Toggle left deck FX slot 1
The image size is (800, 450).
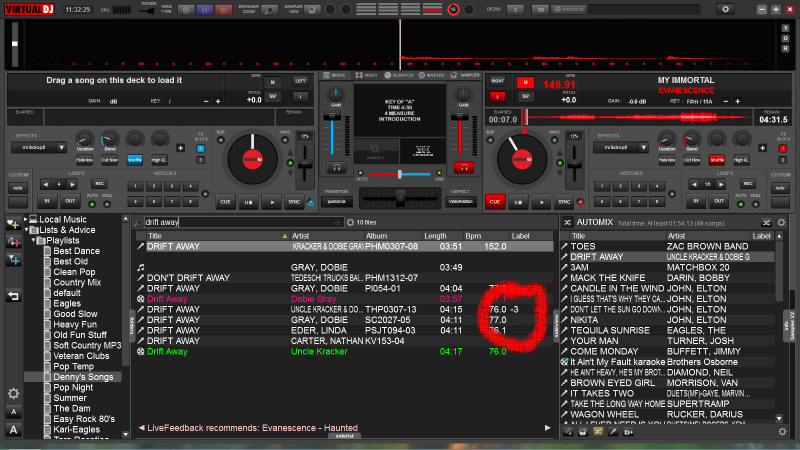click(200, 148)
